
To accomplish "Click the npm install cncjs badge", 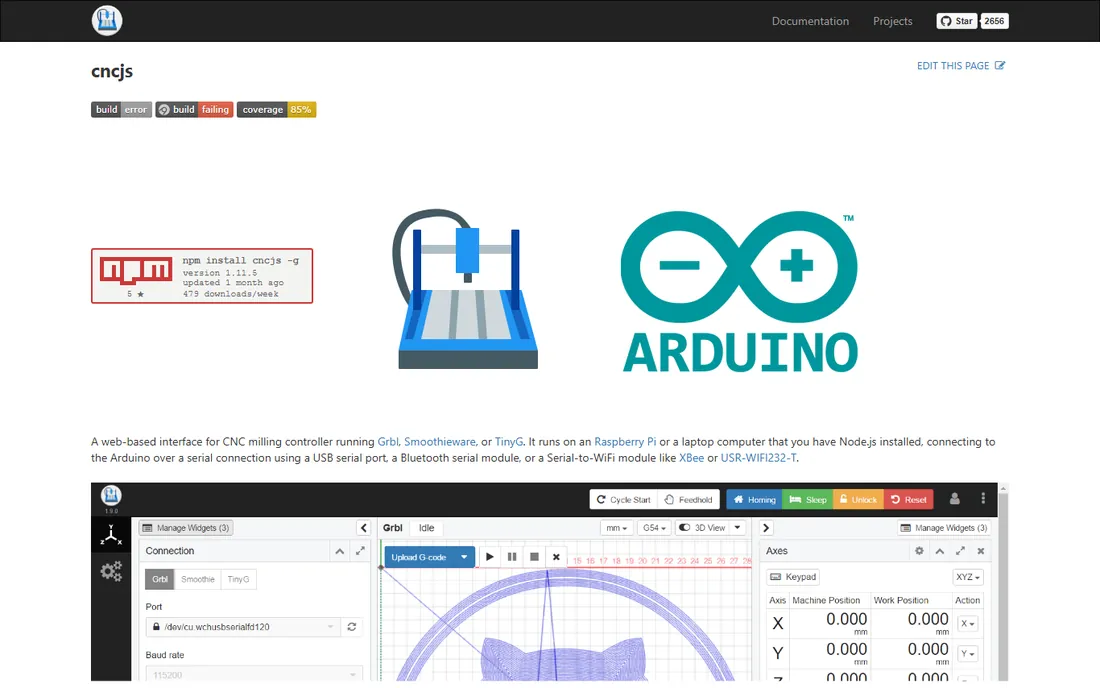I will coord(202,276).
